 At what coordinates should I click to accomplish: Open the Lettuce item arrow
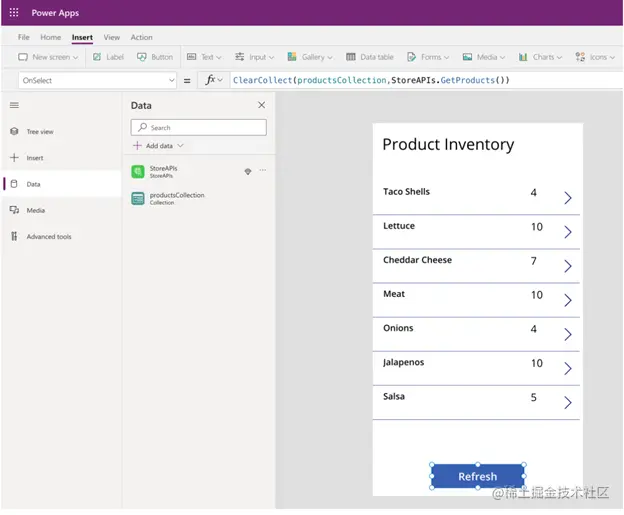click(568, 232)
